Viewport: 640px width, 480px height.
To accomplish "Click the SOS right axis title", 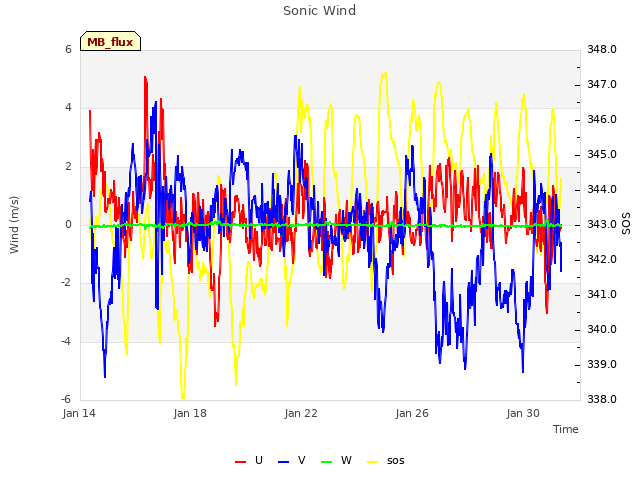I will [x=626, y=224].
